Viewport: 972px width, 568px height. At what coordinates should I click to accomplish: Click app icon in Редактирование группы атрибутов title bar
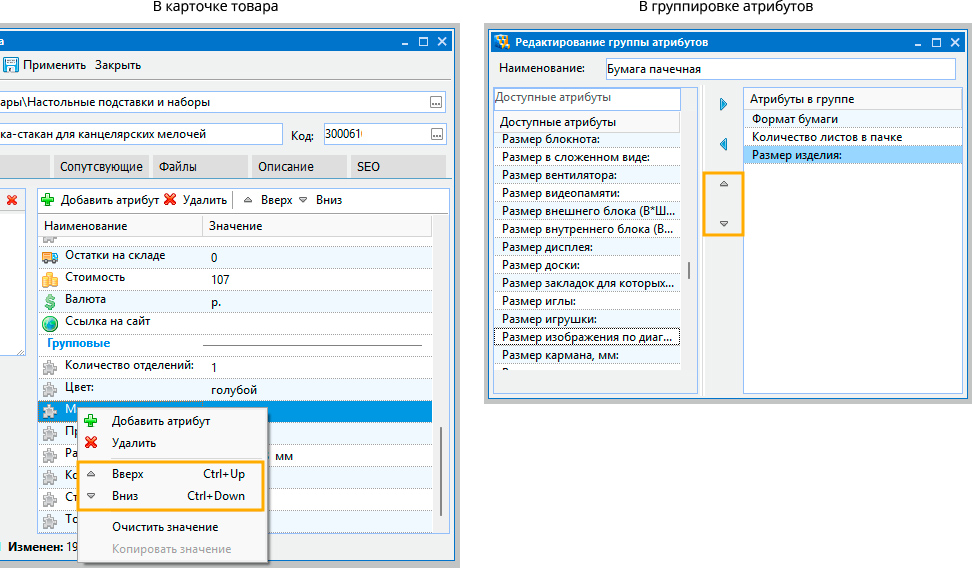[502, 42]
